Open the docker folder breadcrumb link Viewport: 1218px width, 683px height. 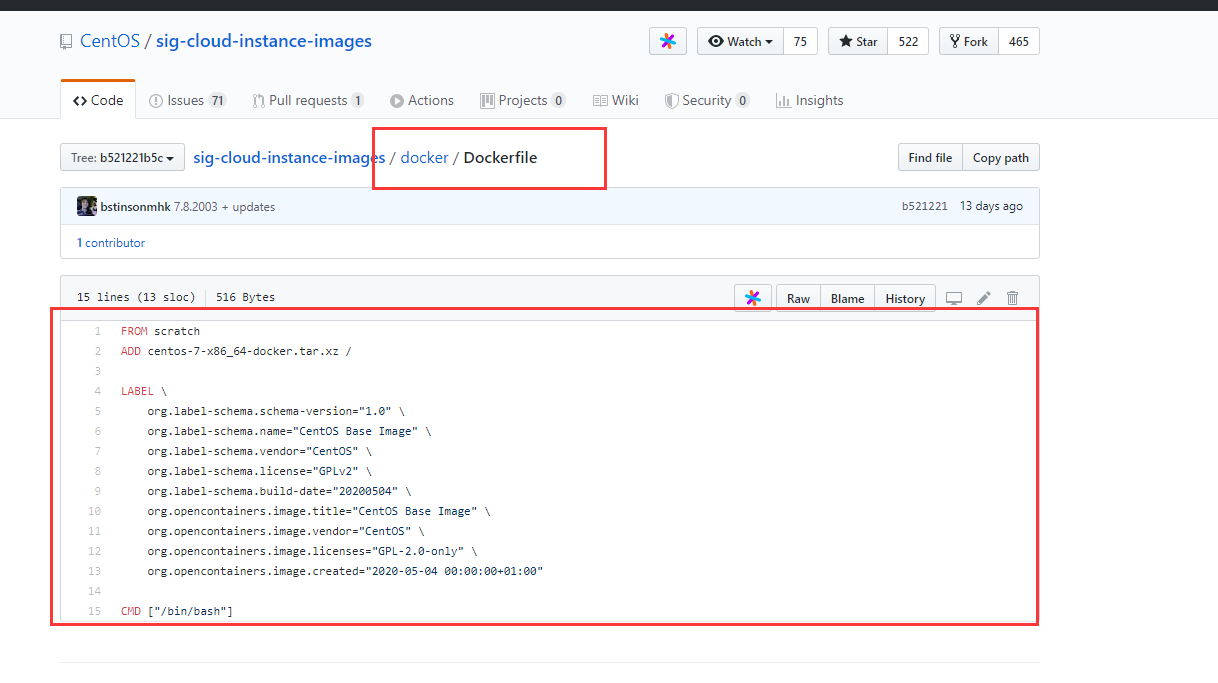click(x=424, y=158)
